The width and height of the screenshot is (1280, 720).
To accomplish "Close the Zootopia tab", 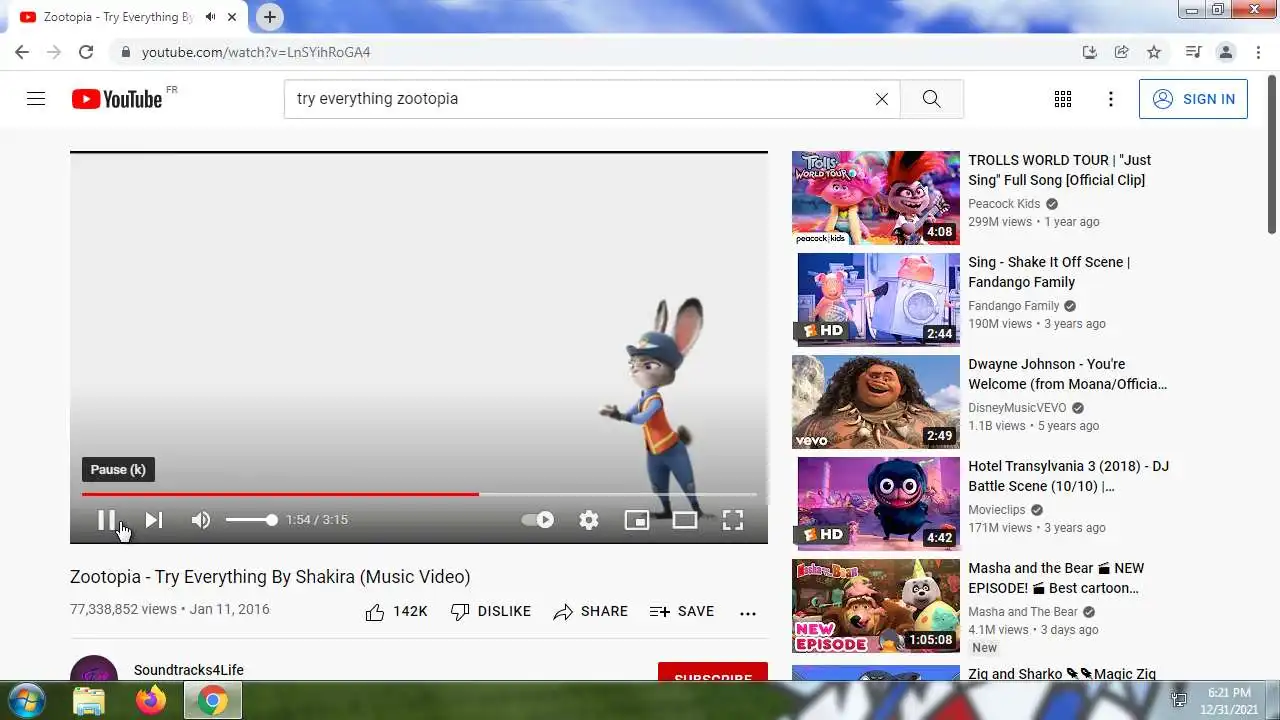I will tap(232, 17).
